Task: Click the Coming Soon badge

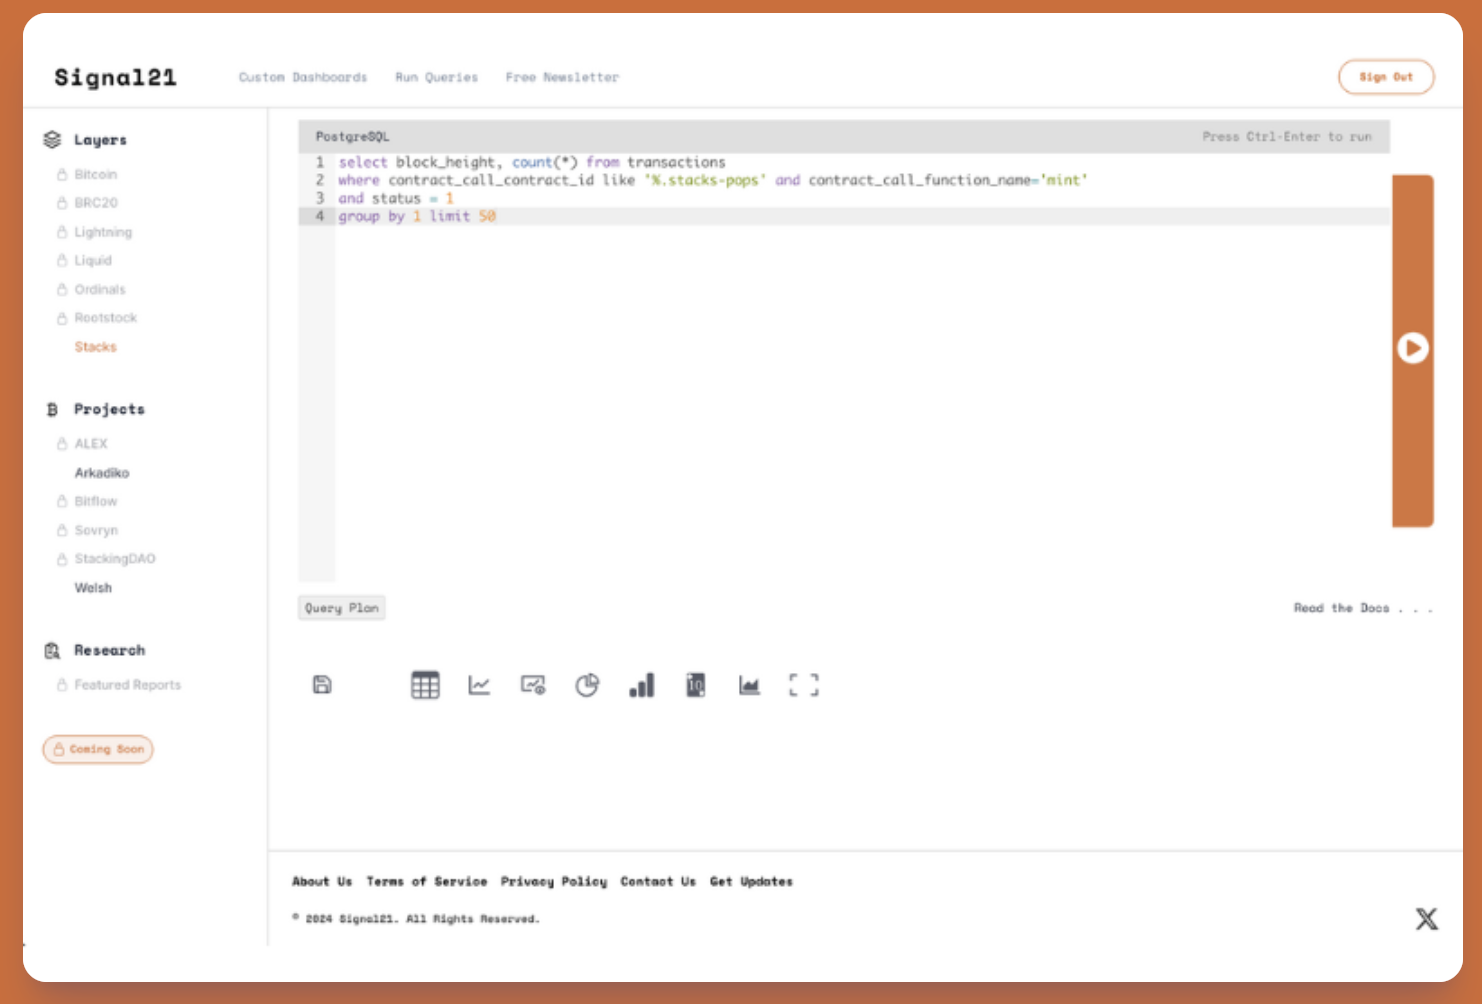Action: tap(97, 749)
